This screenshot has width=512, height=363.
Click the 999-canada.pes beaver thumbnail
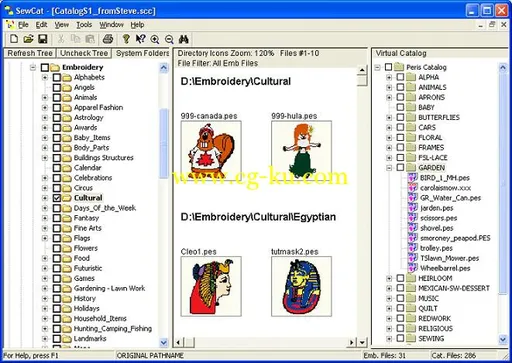click(x=211, y=150)
